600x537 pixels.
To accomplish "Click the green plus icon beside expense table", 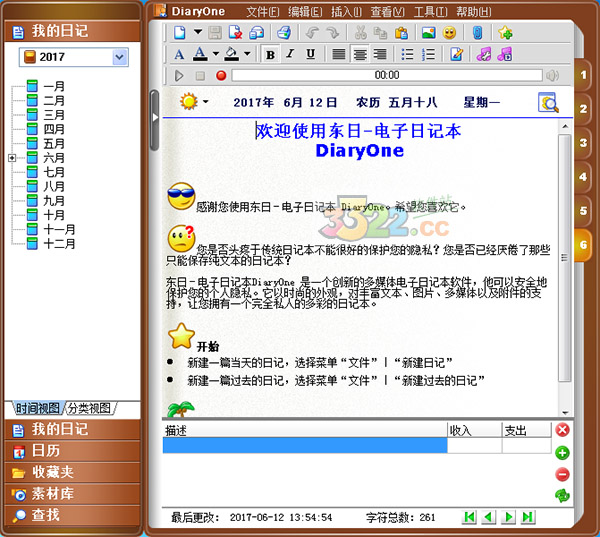I will pos(562,452).
